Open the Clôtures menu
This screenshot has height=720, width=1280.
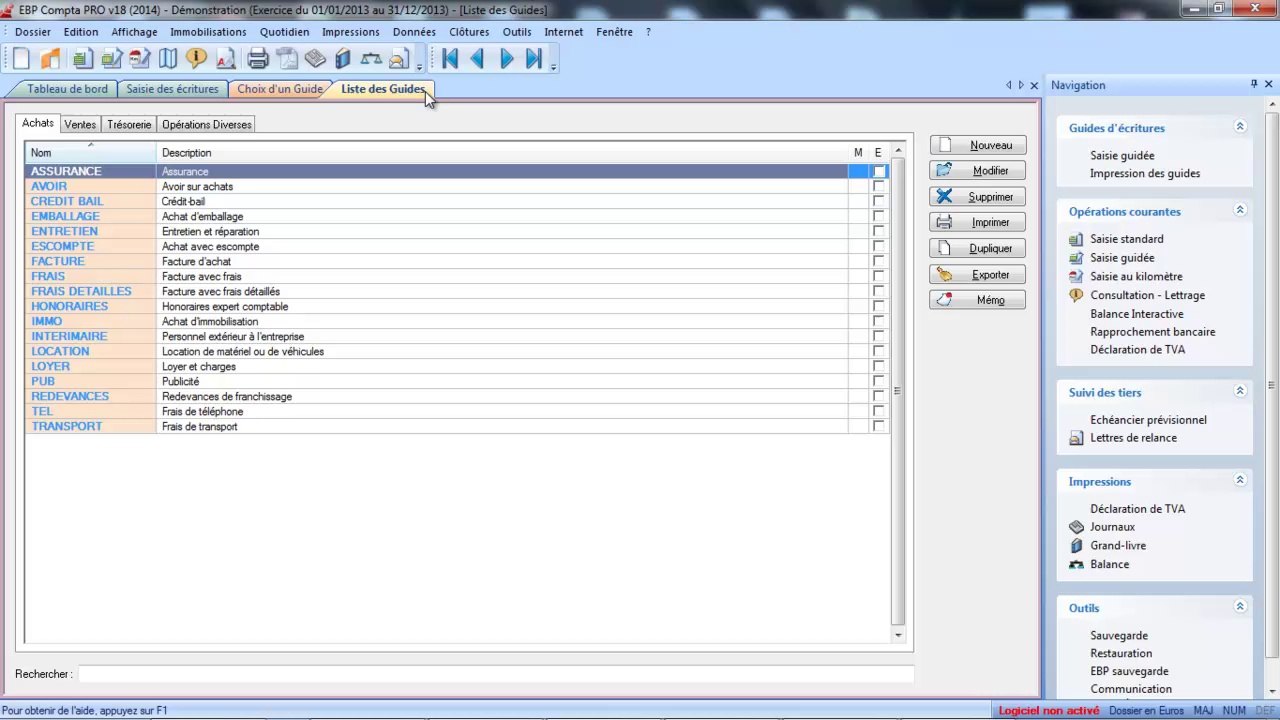[x=469, y=32]
